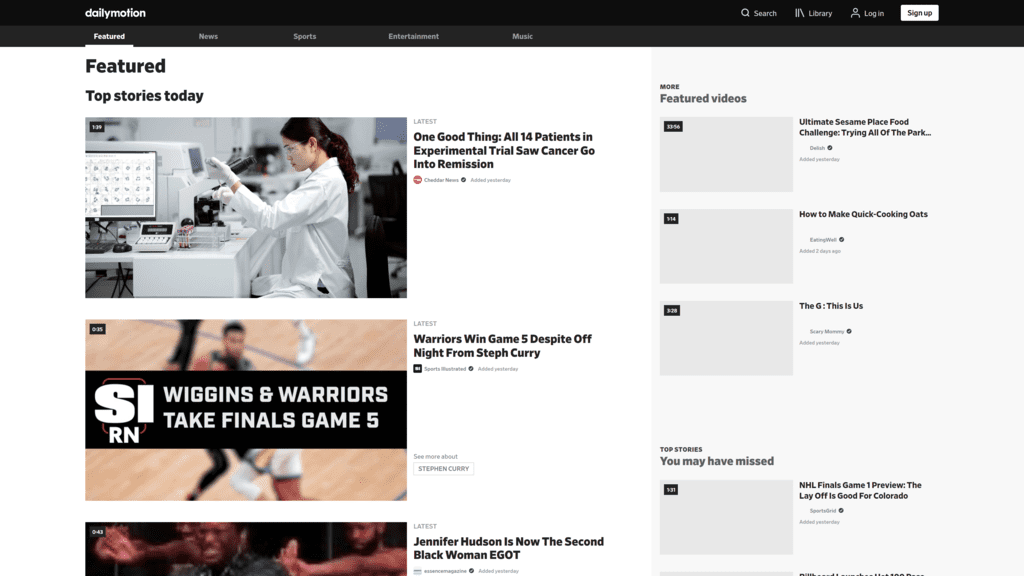Image resolution: width=1024 pixels, height=576 pixels.
Task: Open the News tab
Action: coord(208,37)
